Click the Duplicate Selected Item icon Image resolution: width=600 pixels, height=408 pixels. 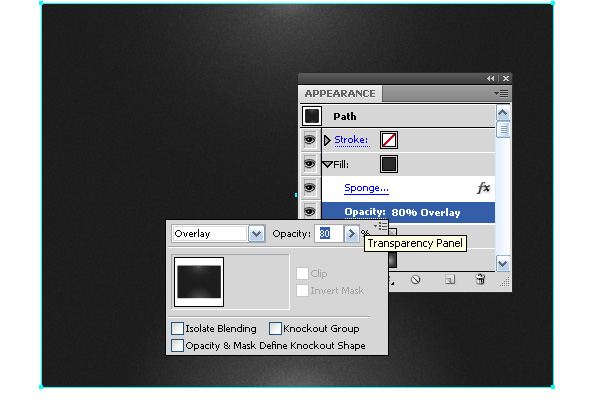pyautogui.click(x=450, y=280)
